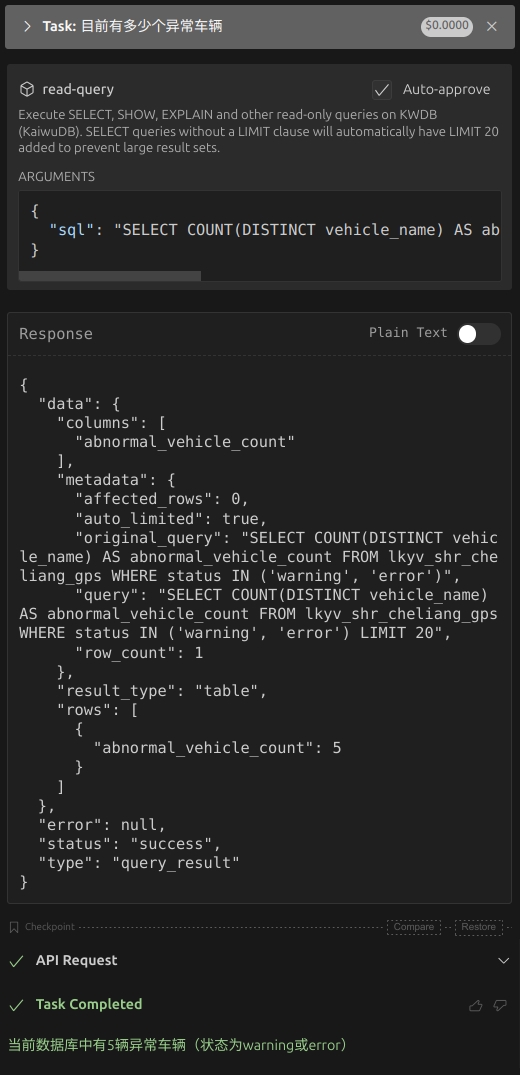Open the Compare checkpoint button

(414, 927)
